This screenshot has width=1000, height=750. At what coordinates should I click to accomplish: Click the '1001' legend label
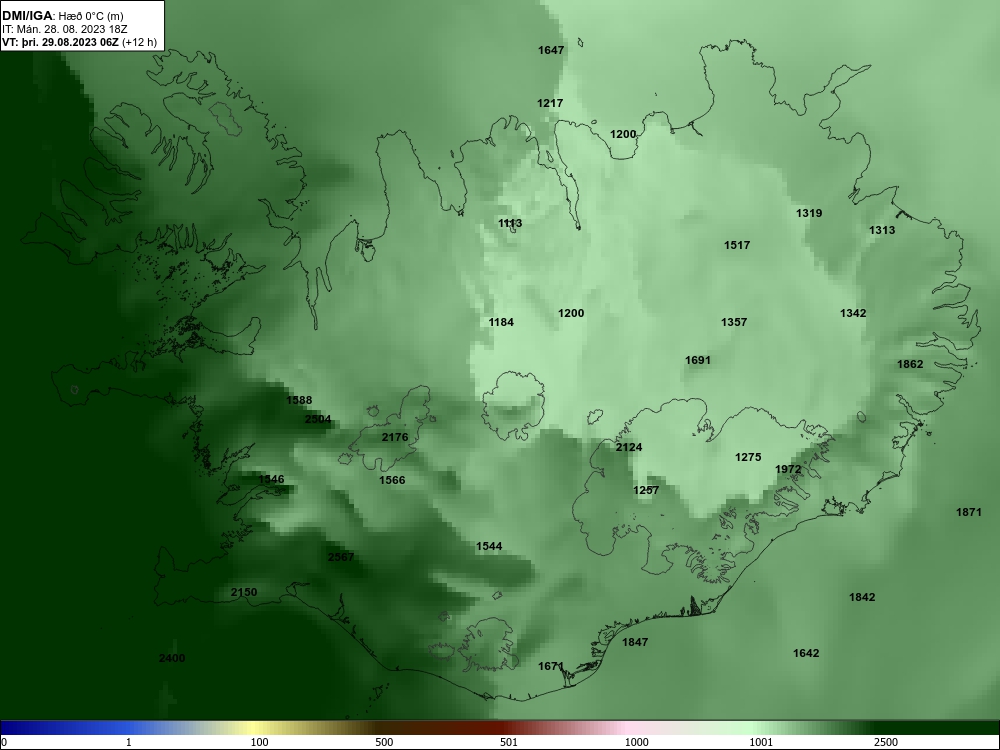click(761, 742)
